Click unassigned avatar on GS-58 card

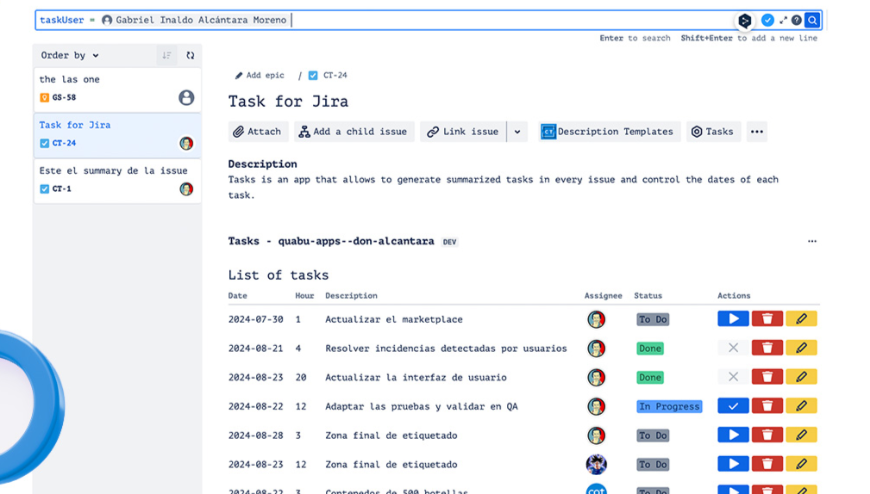pos(186,98)
